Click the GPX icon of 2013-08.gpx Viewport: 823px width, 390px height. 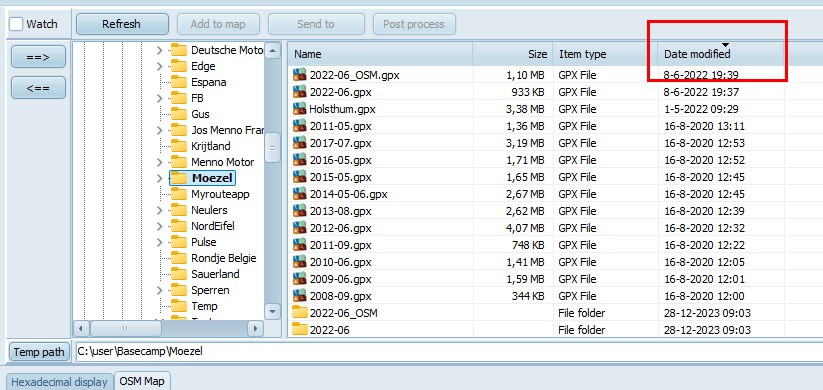point(300,211)
